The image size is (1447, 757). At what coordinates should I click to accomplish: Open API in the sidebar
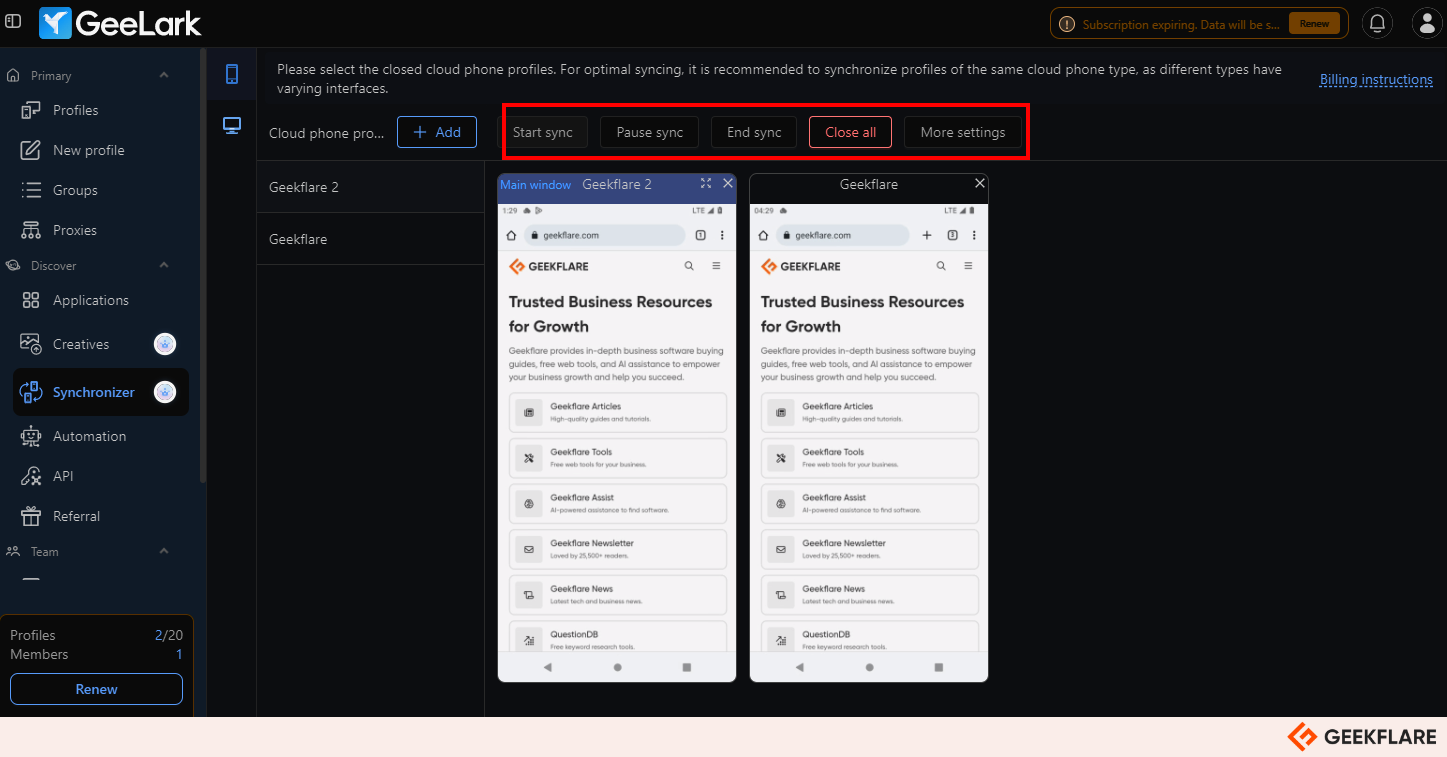pos(63,476)
